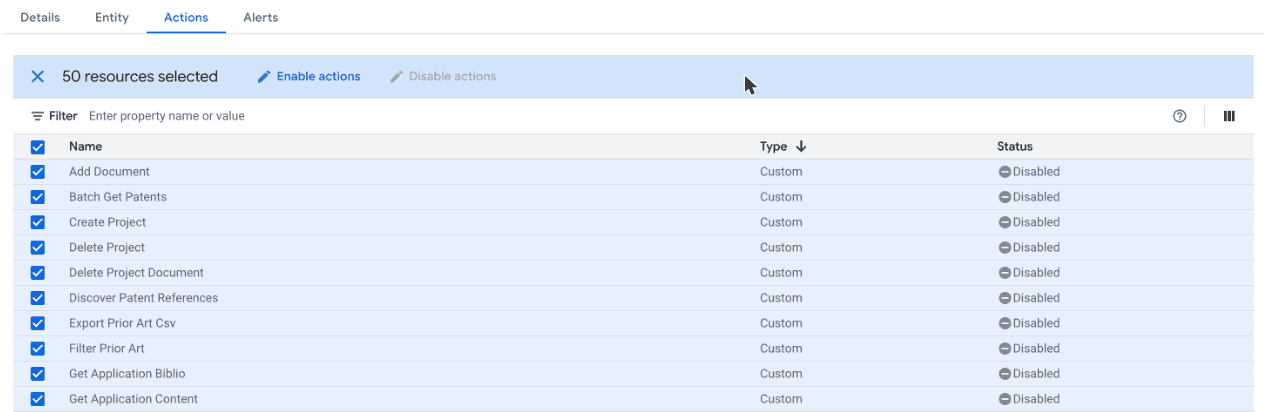Select the Actions tab
The width and height of the screenshot is (1270, 412).
point(186,17)
